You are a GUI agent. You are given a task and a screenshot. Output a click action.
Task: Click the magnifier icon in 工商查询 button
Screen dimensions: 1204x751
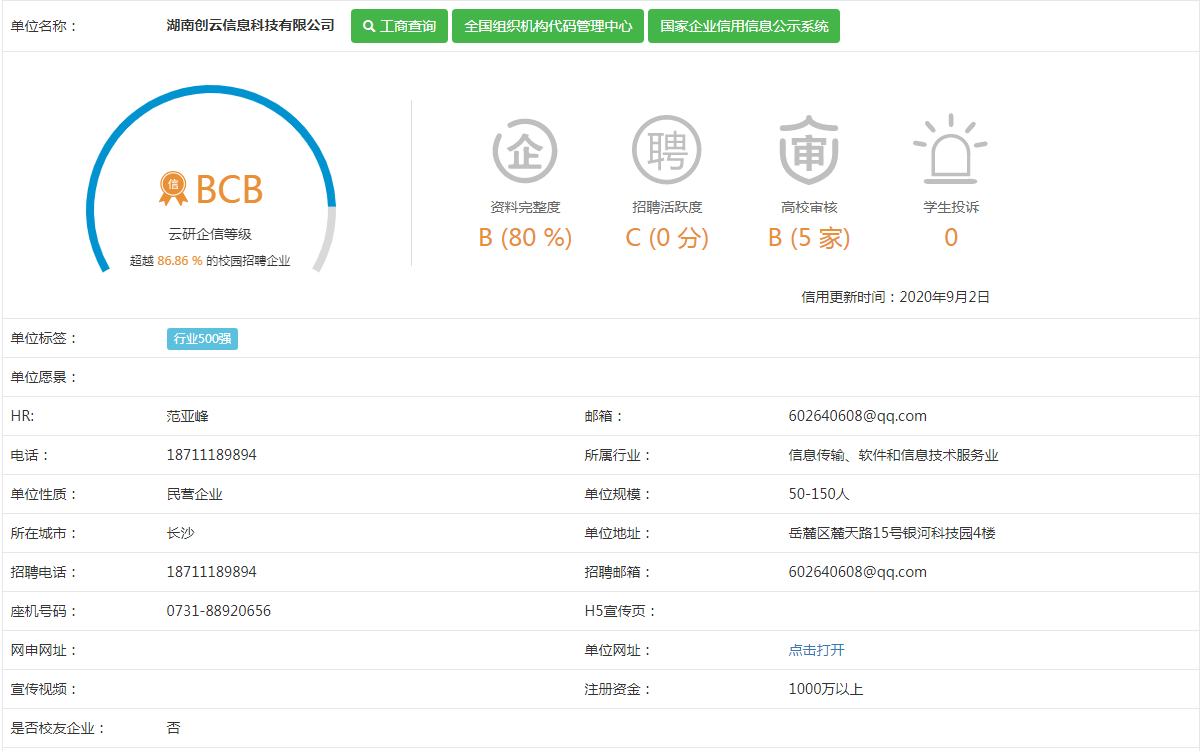(x=369, y=26)
